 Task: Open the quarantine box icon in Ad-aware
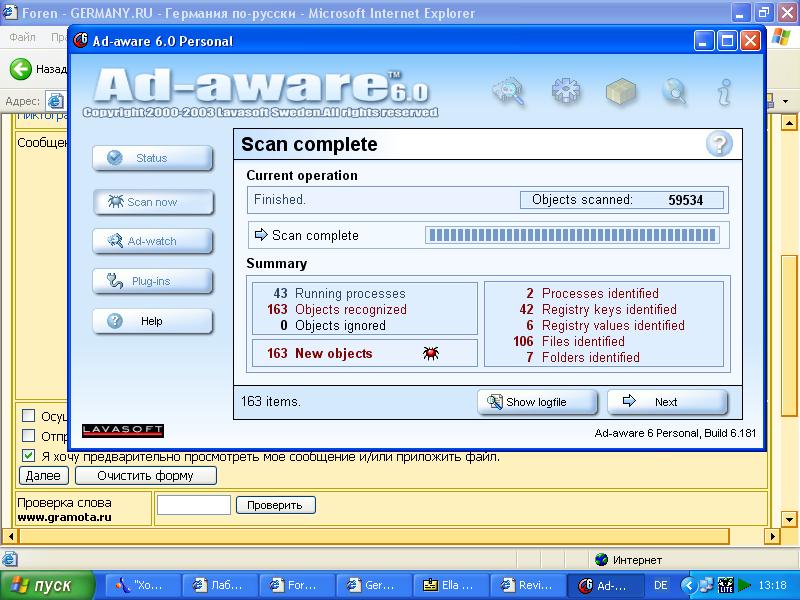point(621,92)
